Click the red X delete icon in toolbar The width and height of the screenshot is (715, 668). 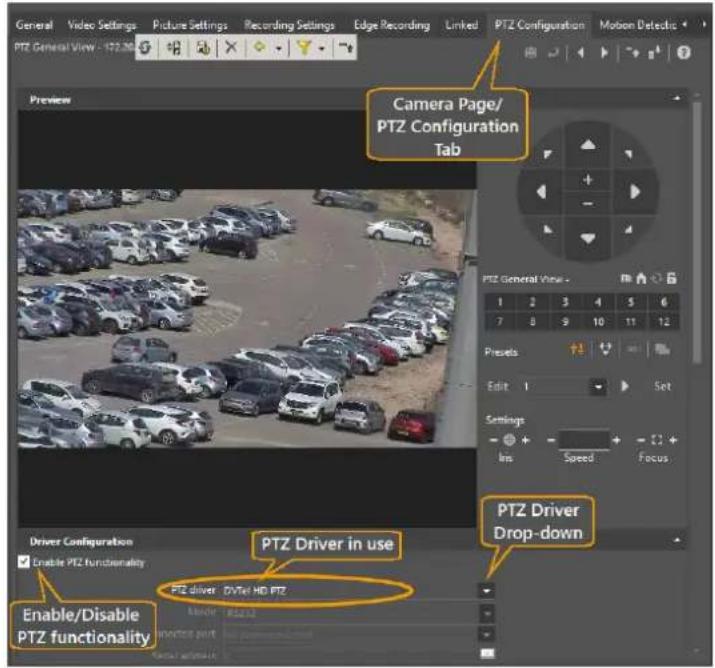click(231, 47)
